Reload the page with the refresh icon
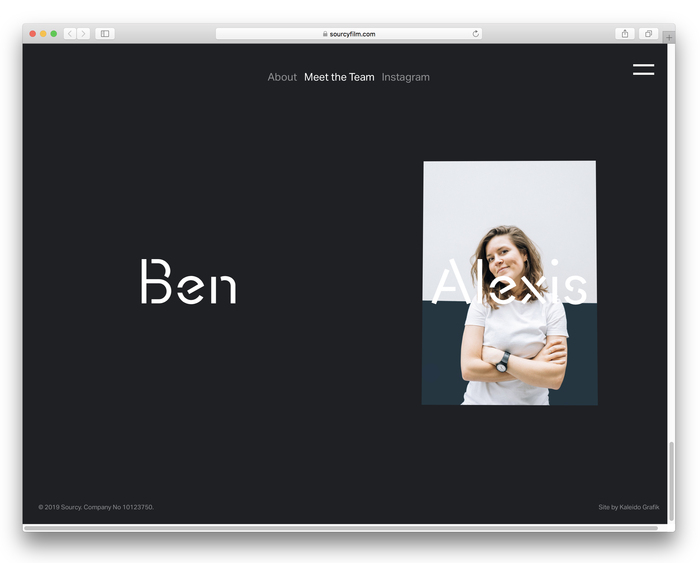This screenshot has width=700, height=563. 476,34
